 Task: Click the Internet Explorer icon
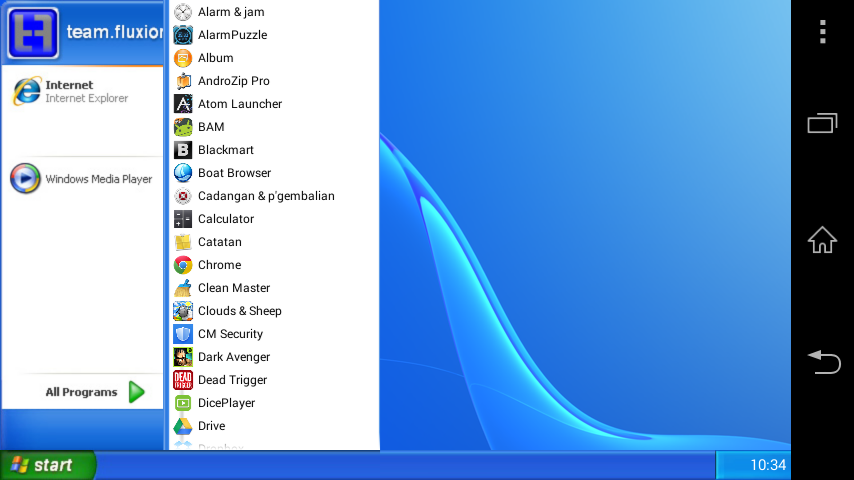tap(27, 90)
